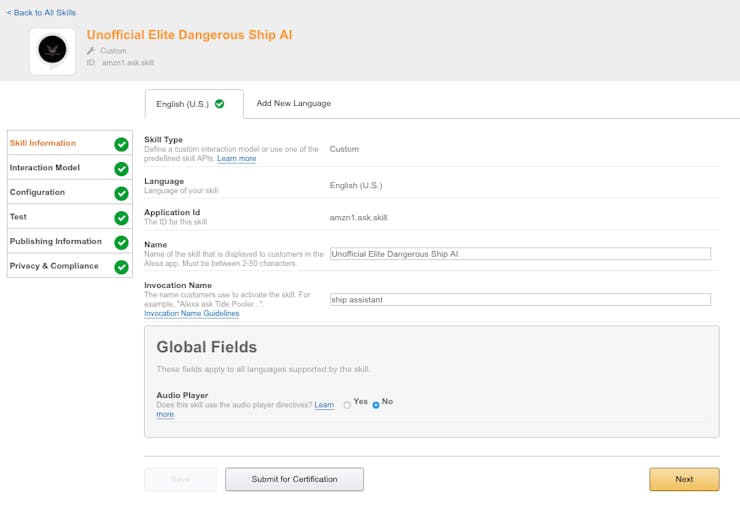Click the Global Fields heading
Image resolution: width=740 pixels, height=515 pixels.
pyautogui.click(x=207, y=347)
